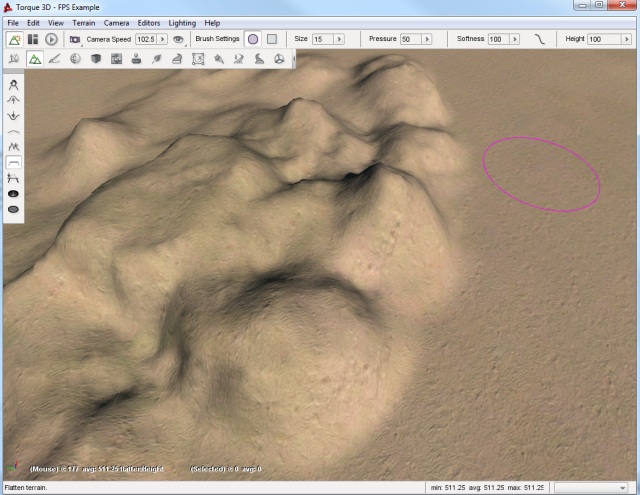Screen dimensions: 640x495
Task: Choose the Smooth terrain tool
Action: [x=14, y=131]
